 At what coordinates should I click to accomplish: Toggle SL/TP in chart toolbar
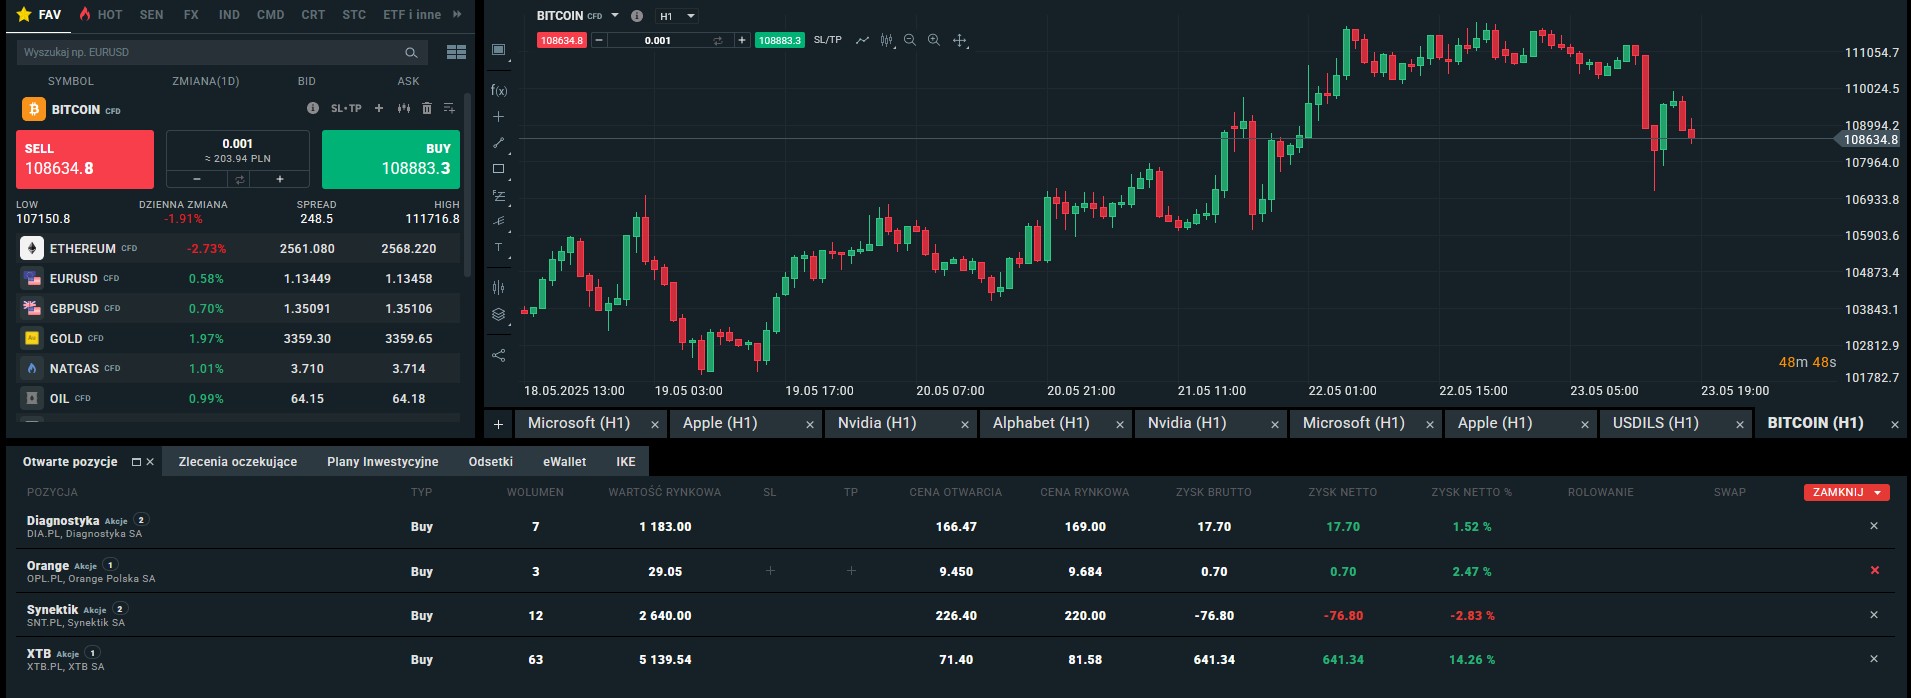[x=827, y=41]
